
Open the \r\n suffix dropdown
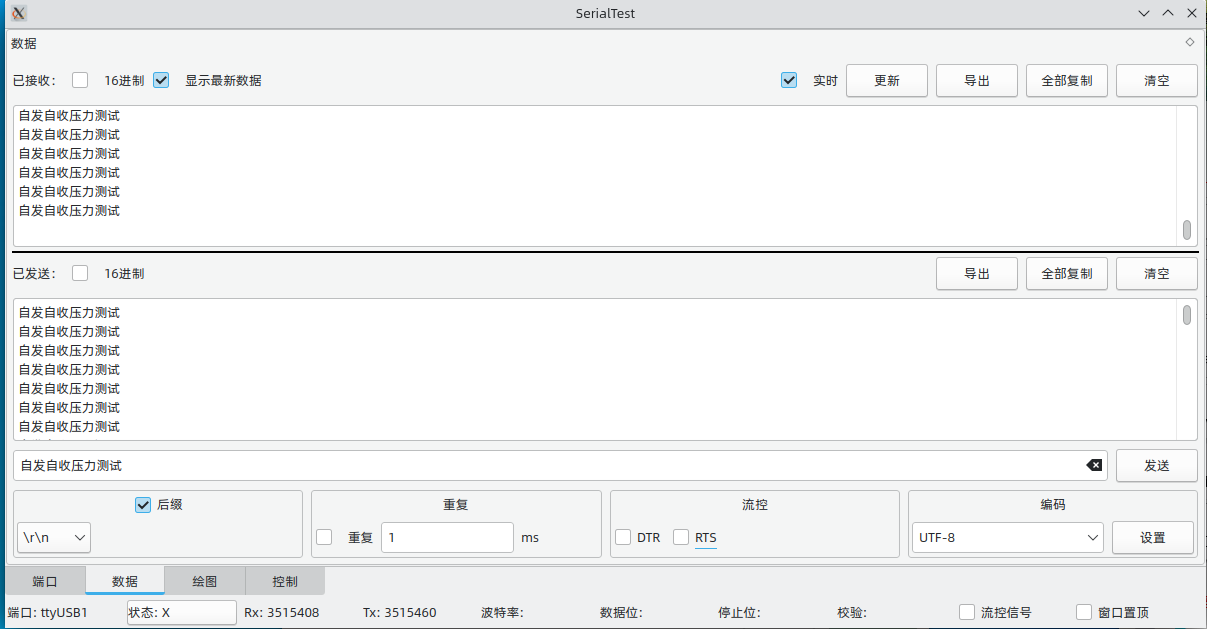[54, 537]
